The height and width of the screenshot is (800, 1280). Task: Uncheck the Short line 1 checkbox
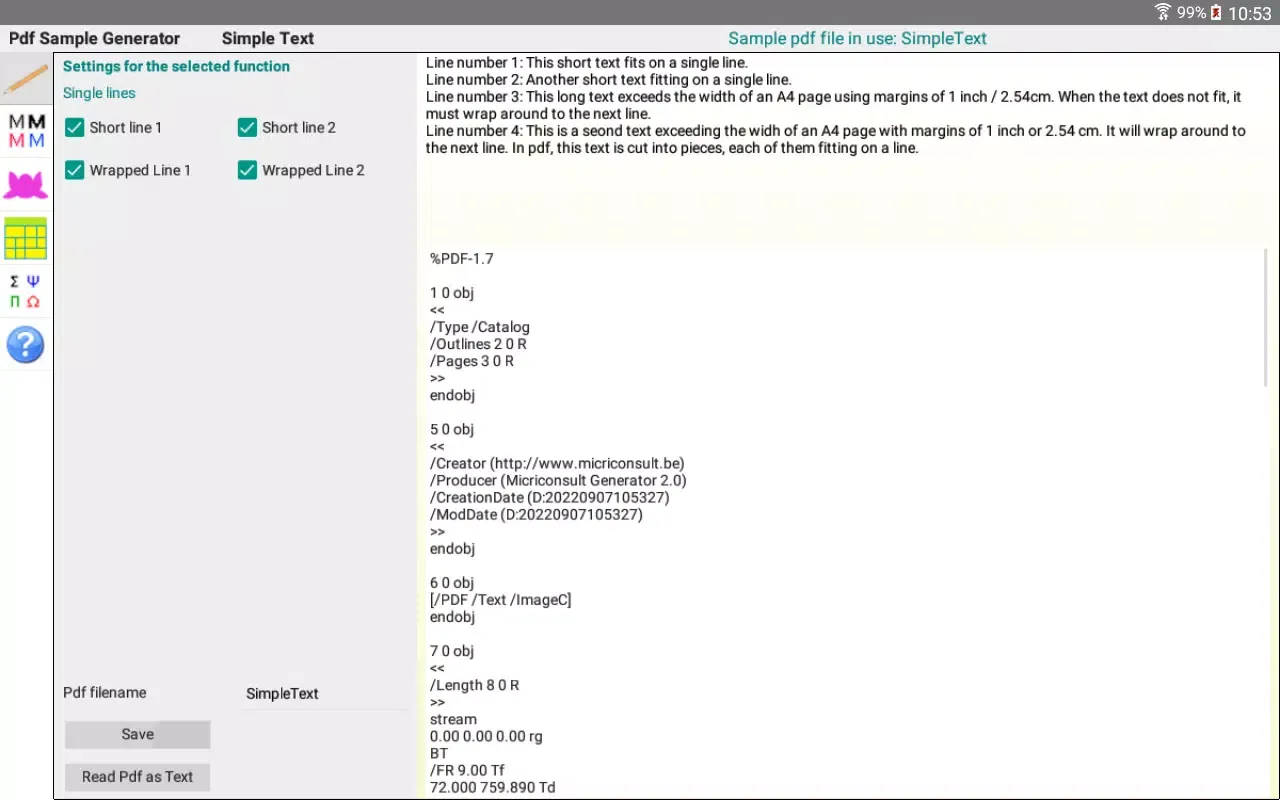[74, 127]
